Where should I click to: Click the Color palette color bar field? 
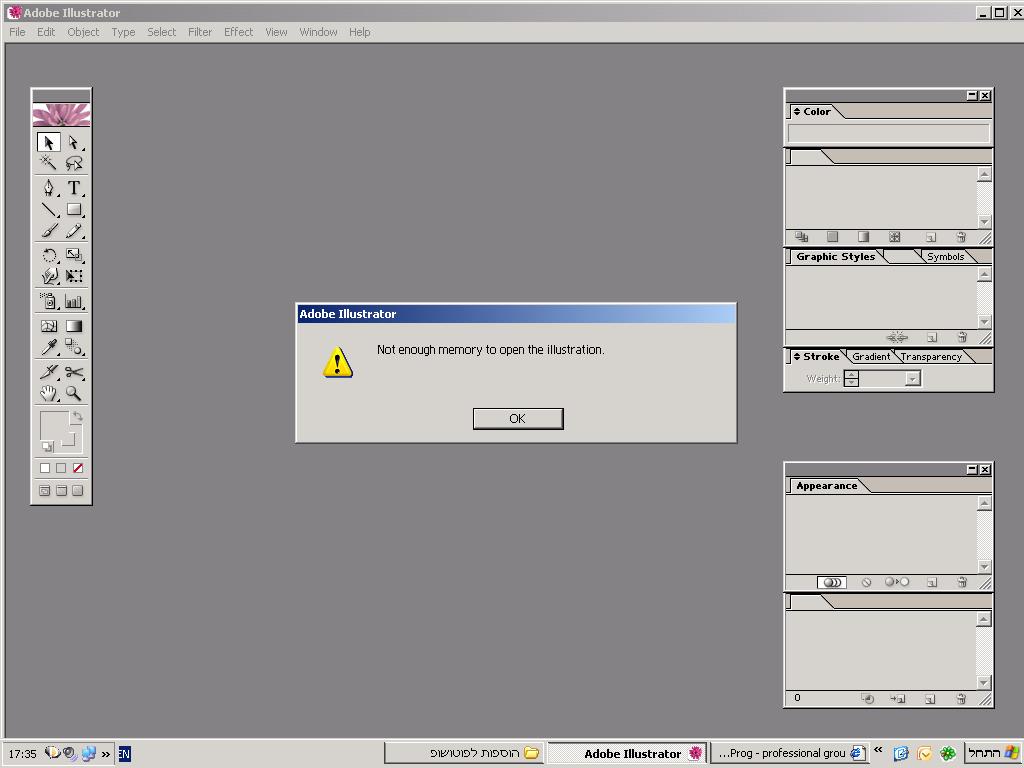coord(888,133)
